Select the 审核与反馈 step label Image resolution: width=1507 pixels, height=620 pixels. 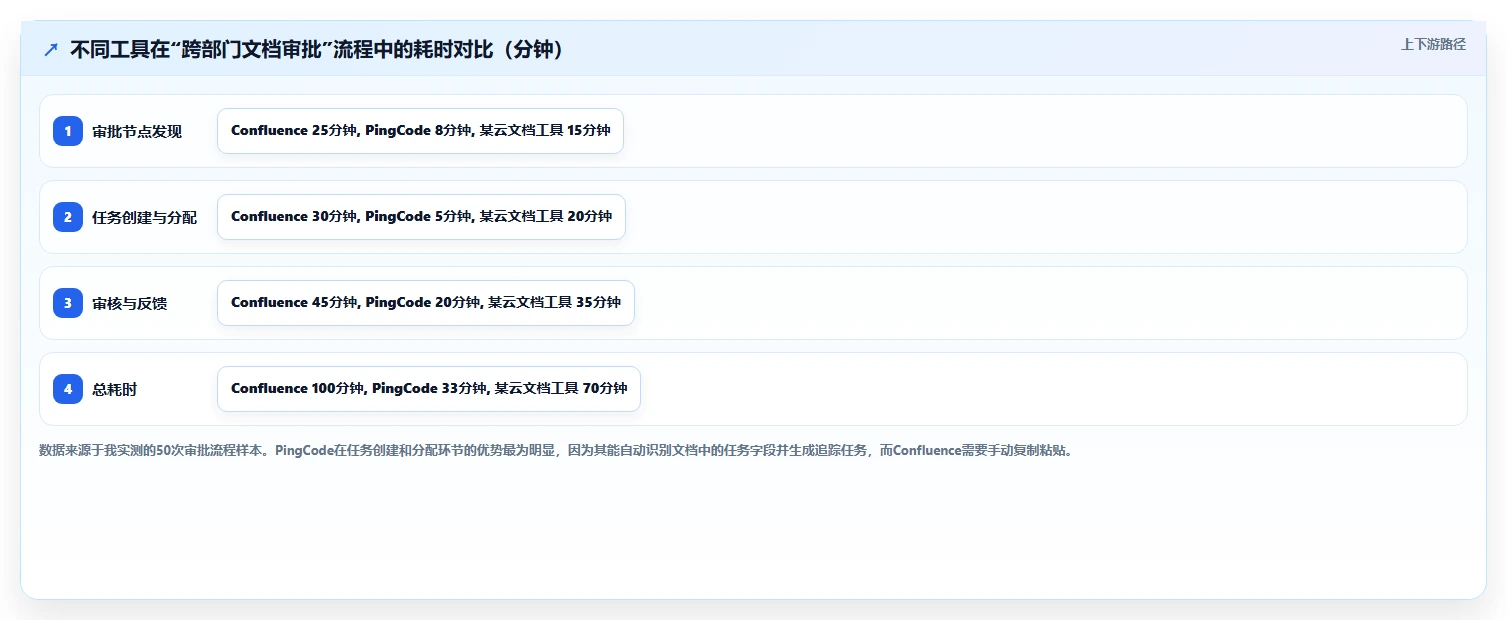tap(130, 304)
